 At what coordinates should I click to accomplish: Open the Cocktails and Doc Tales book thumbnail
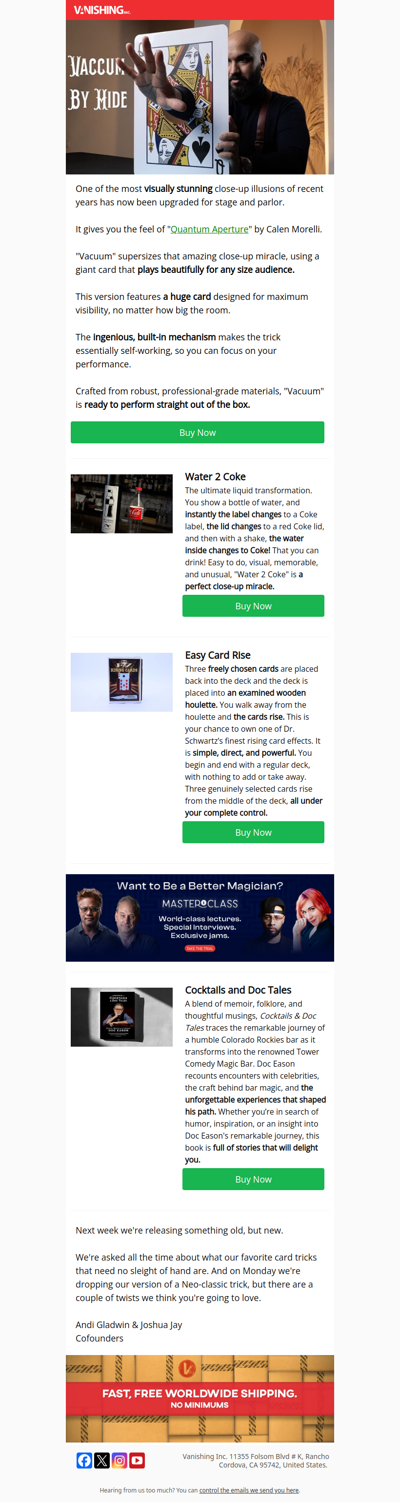click(122, 1016)
